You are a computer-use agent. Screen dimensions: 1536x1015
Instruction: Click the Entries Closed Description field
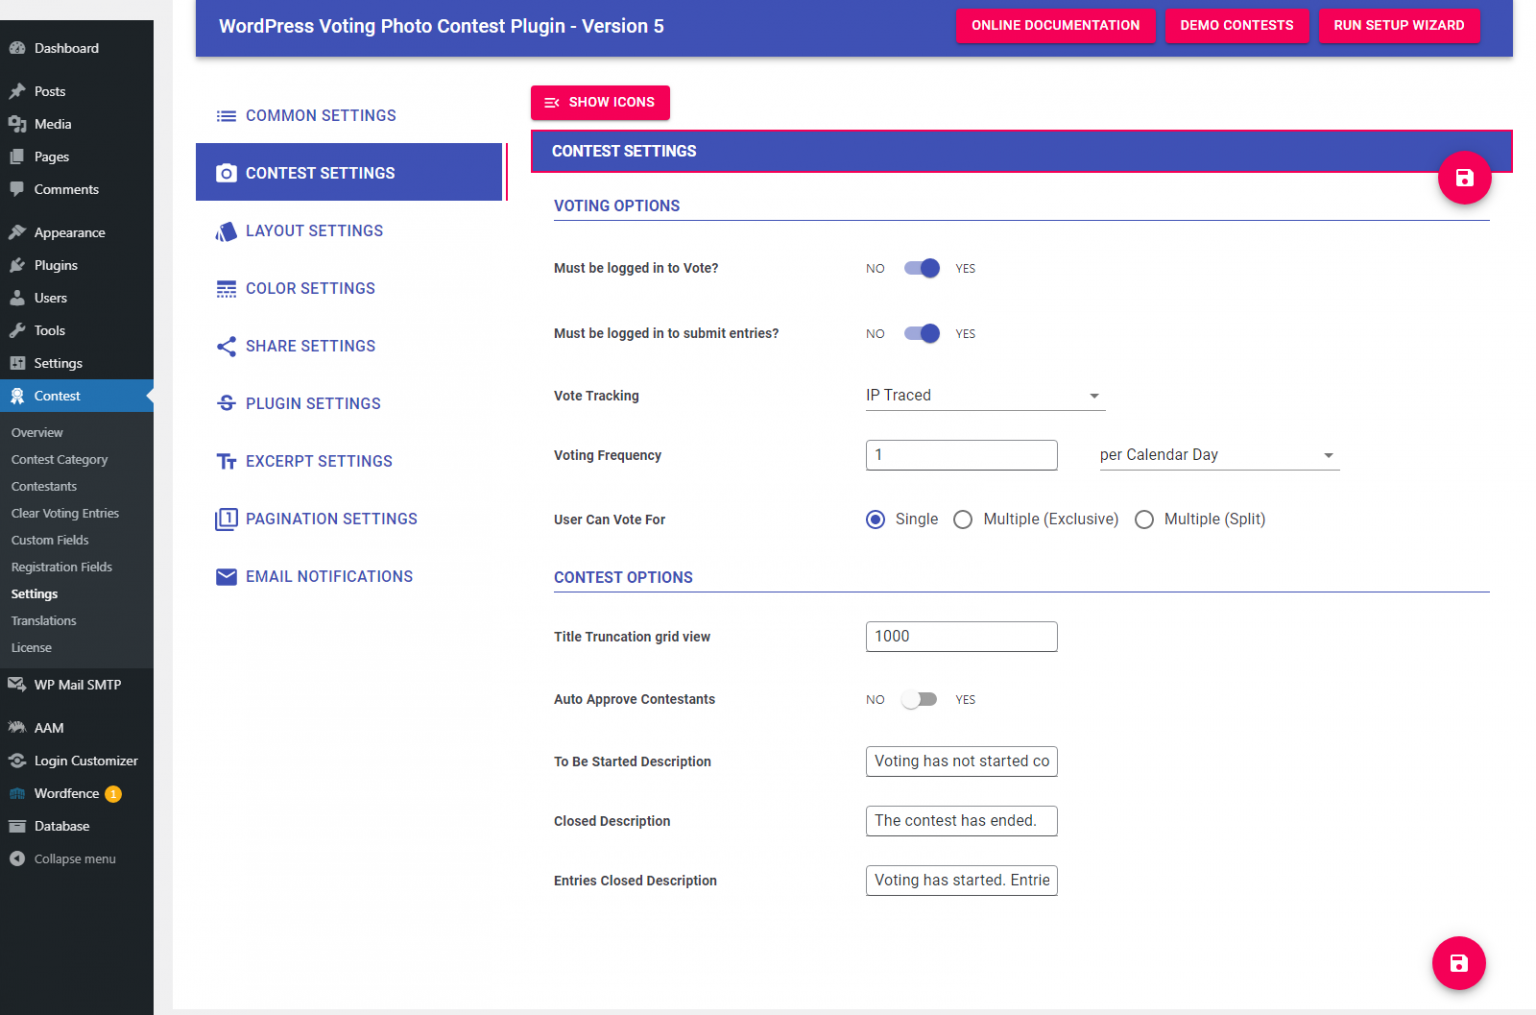coord(961,881)
